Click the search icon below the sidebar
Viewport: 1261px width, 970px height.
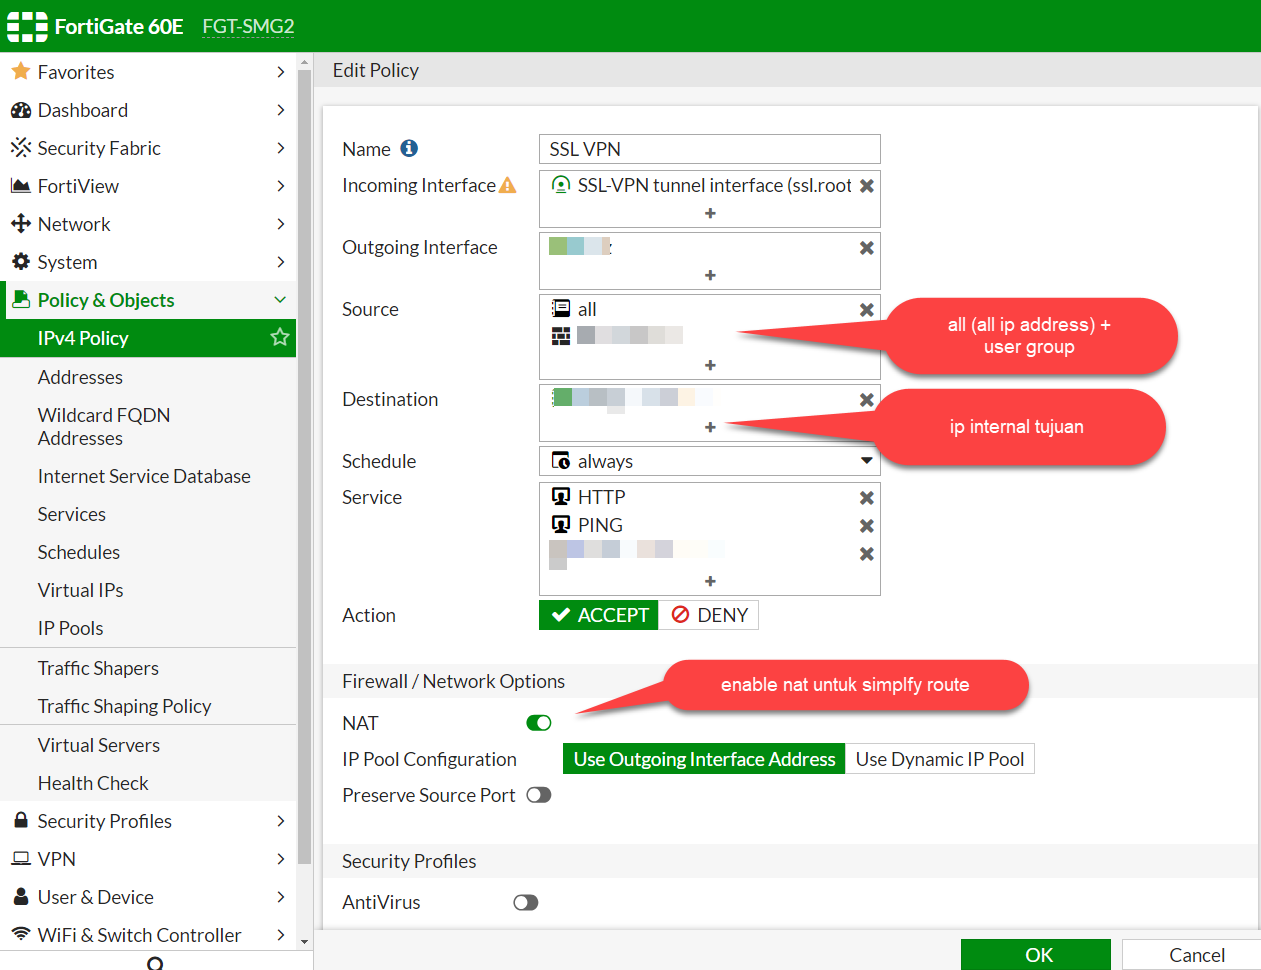[x=155, y=963]
